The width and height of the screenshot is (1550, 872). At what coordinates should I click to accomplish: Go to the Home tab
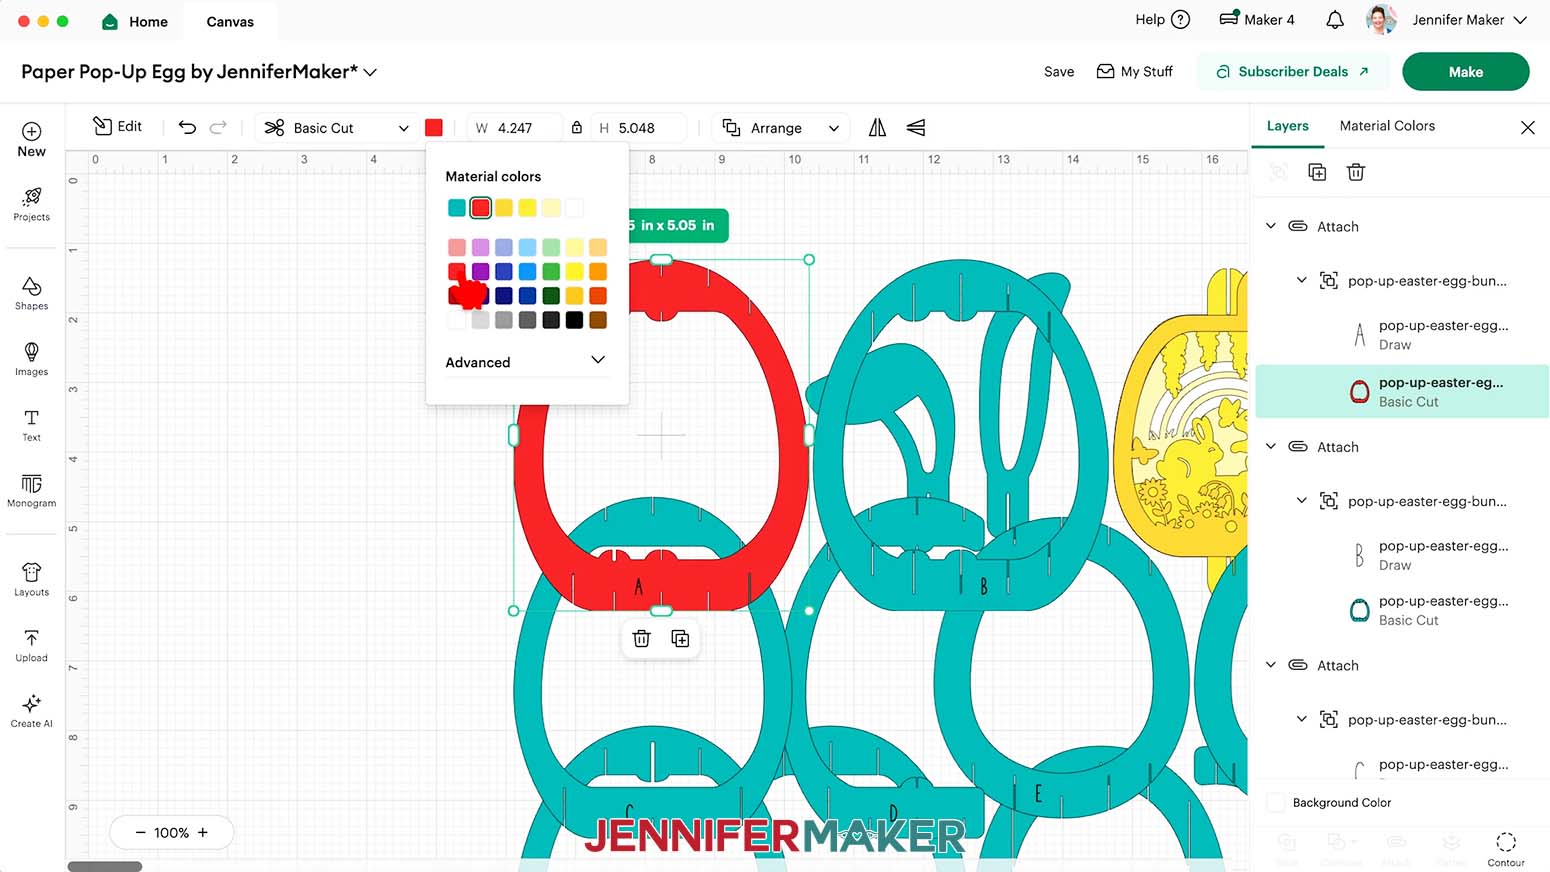click(135, 21)
